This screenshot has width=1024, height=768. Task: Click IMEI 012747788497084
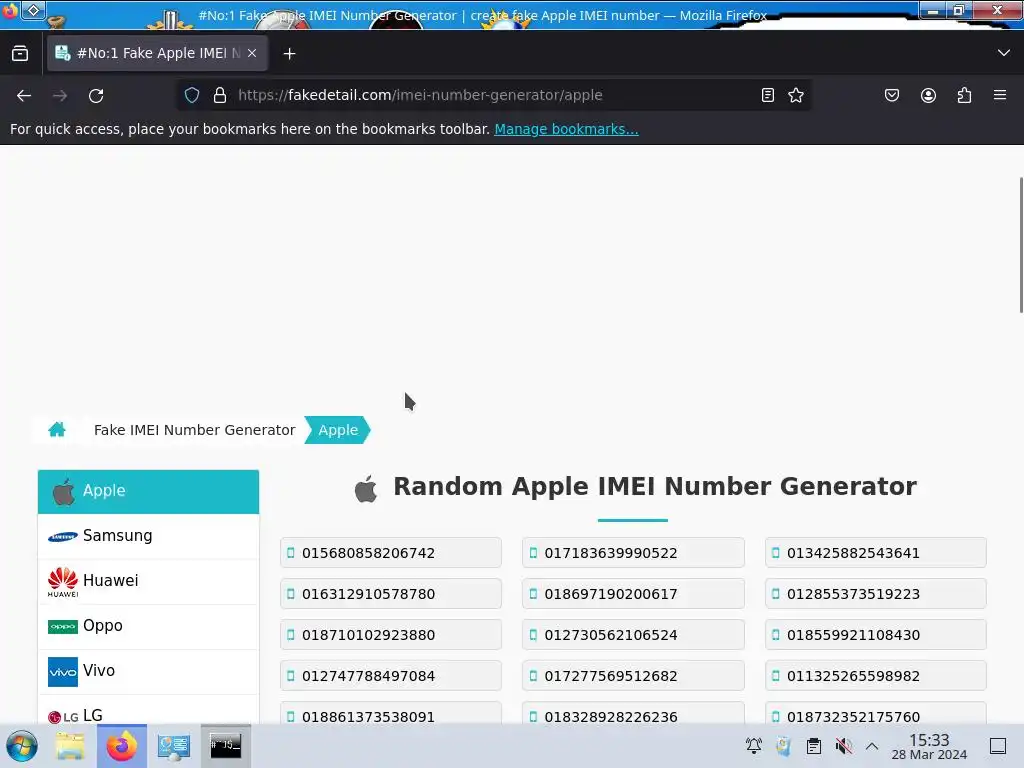391,676
